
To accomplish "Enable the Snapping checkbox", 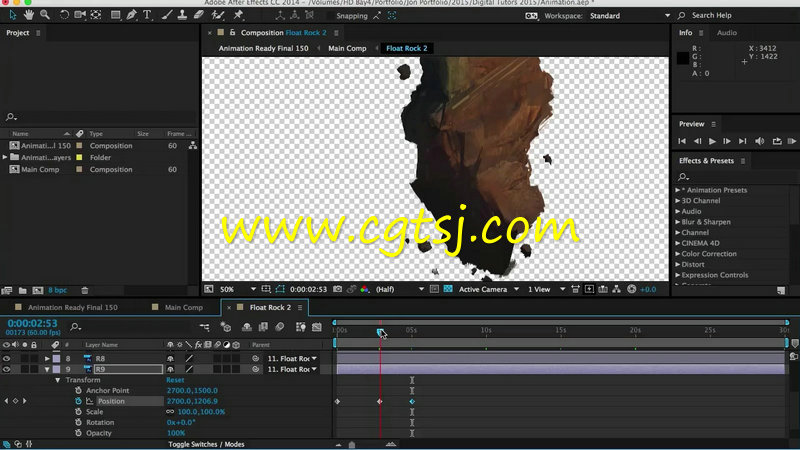I will (330, 16).
